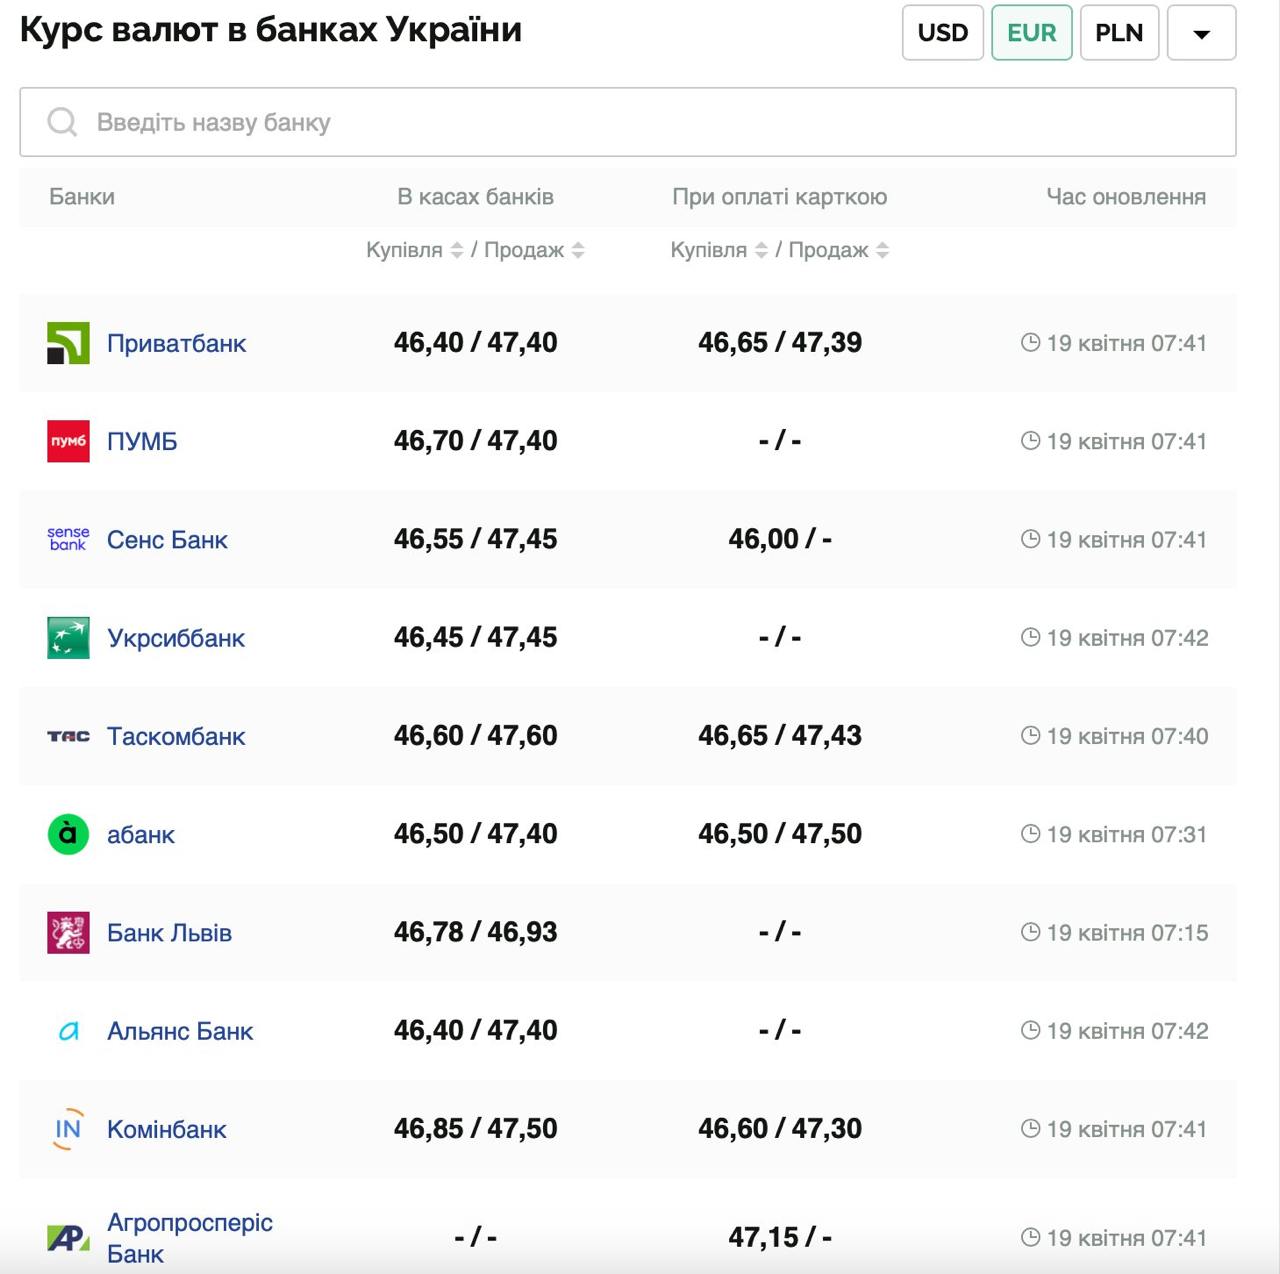Screen dimensions: 1280x1274
Task: Switch to the PLN currency tab
Action: click(1118, 33)
